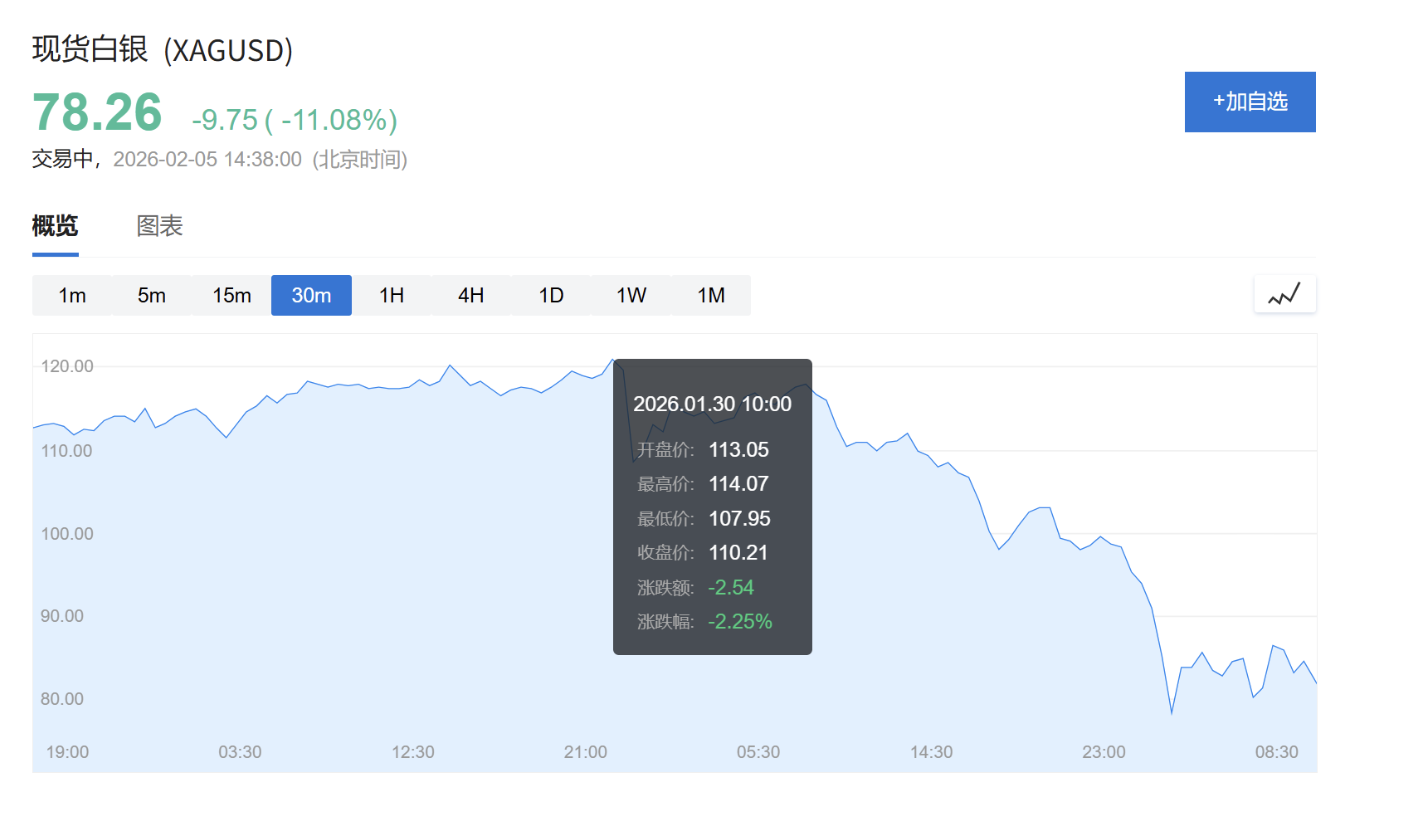Image resolution: width=1418 pixels, height=818 pixels.
Task: Add XAGUSD to watchlist with +加自选
Action: click(x=1250, y=102)
